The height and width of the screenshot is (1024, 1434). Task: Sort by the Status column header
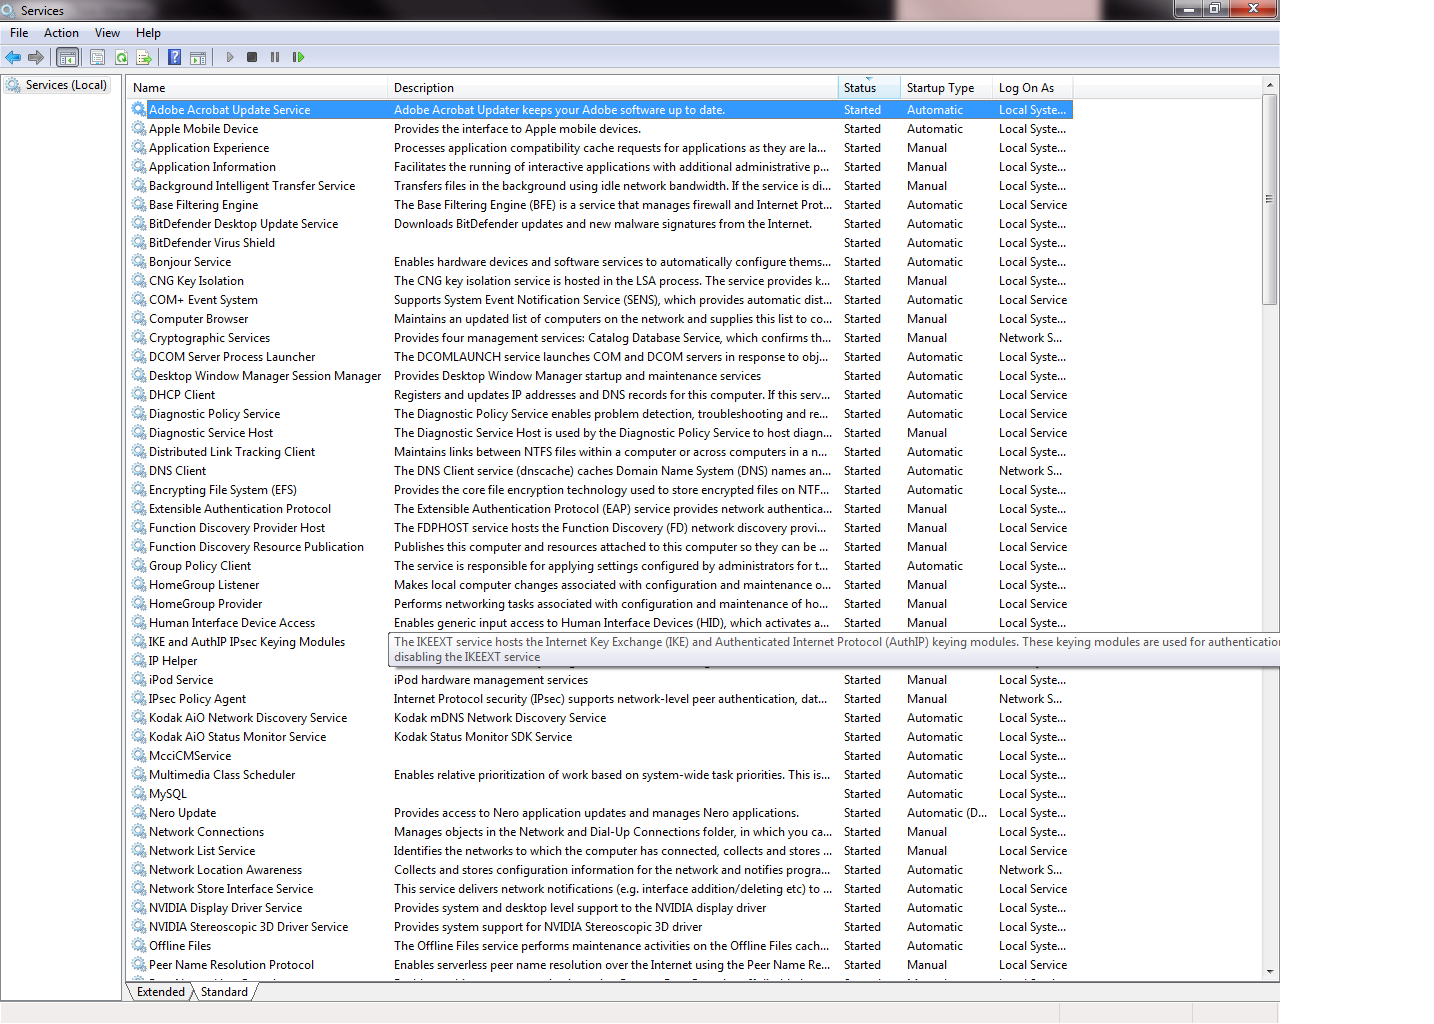click(870, 88)
